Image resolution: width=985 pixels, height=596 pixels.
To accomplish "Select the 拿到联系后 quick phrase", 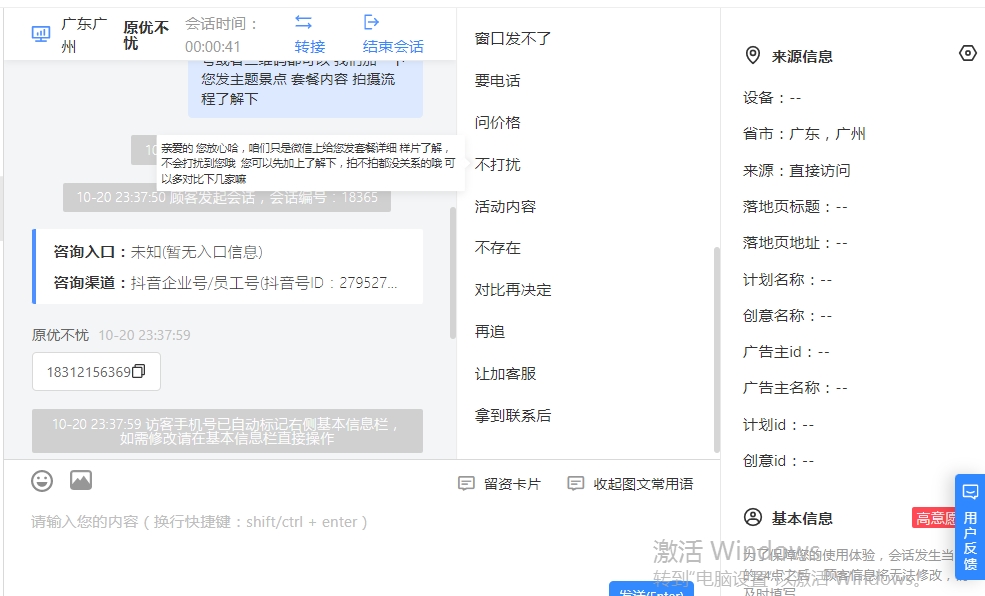I will pyautogui.click(x=513, y=416).
